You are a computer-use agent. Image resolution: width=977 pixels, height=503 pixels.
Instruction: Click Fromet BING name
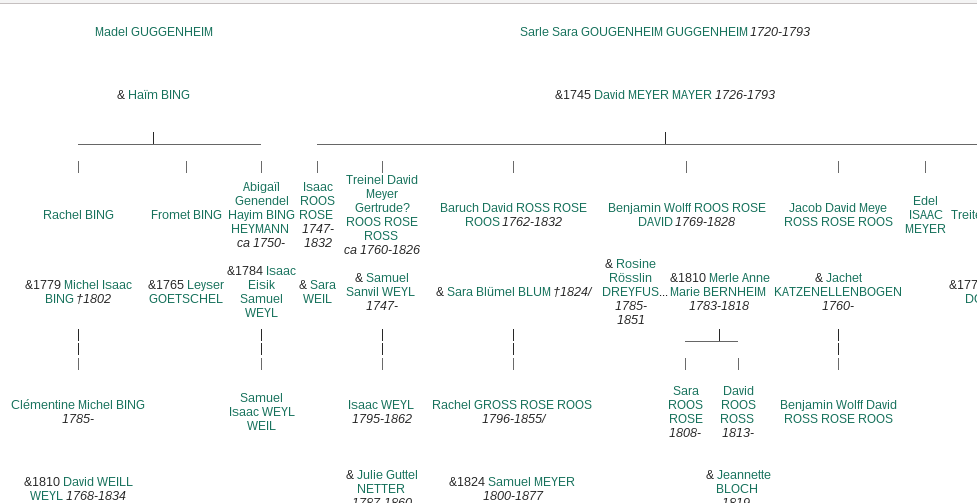pos(186,215)
